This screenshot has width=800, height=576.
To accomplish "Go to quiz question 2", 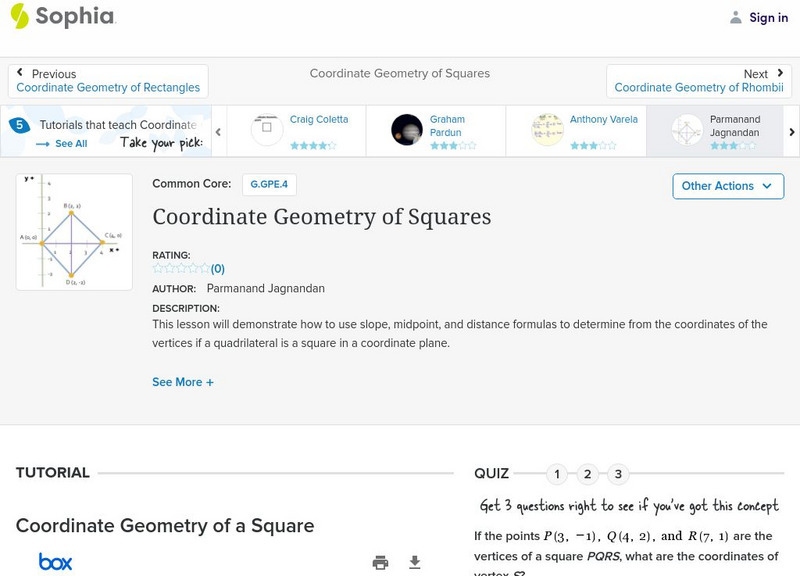I will (x=588, y=474).
